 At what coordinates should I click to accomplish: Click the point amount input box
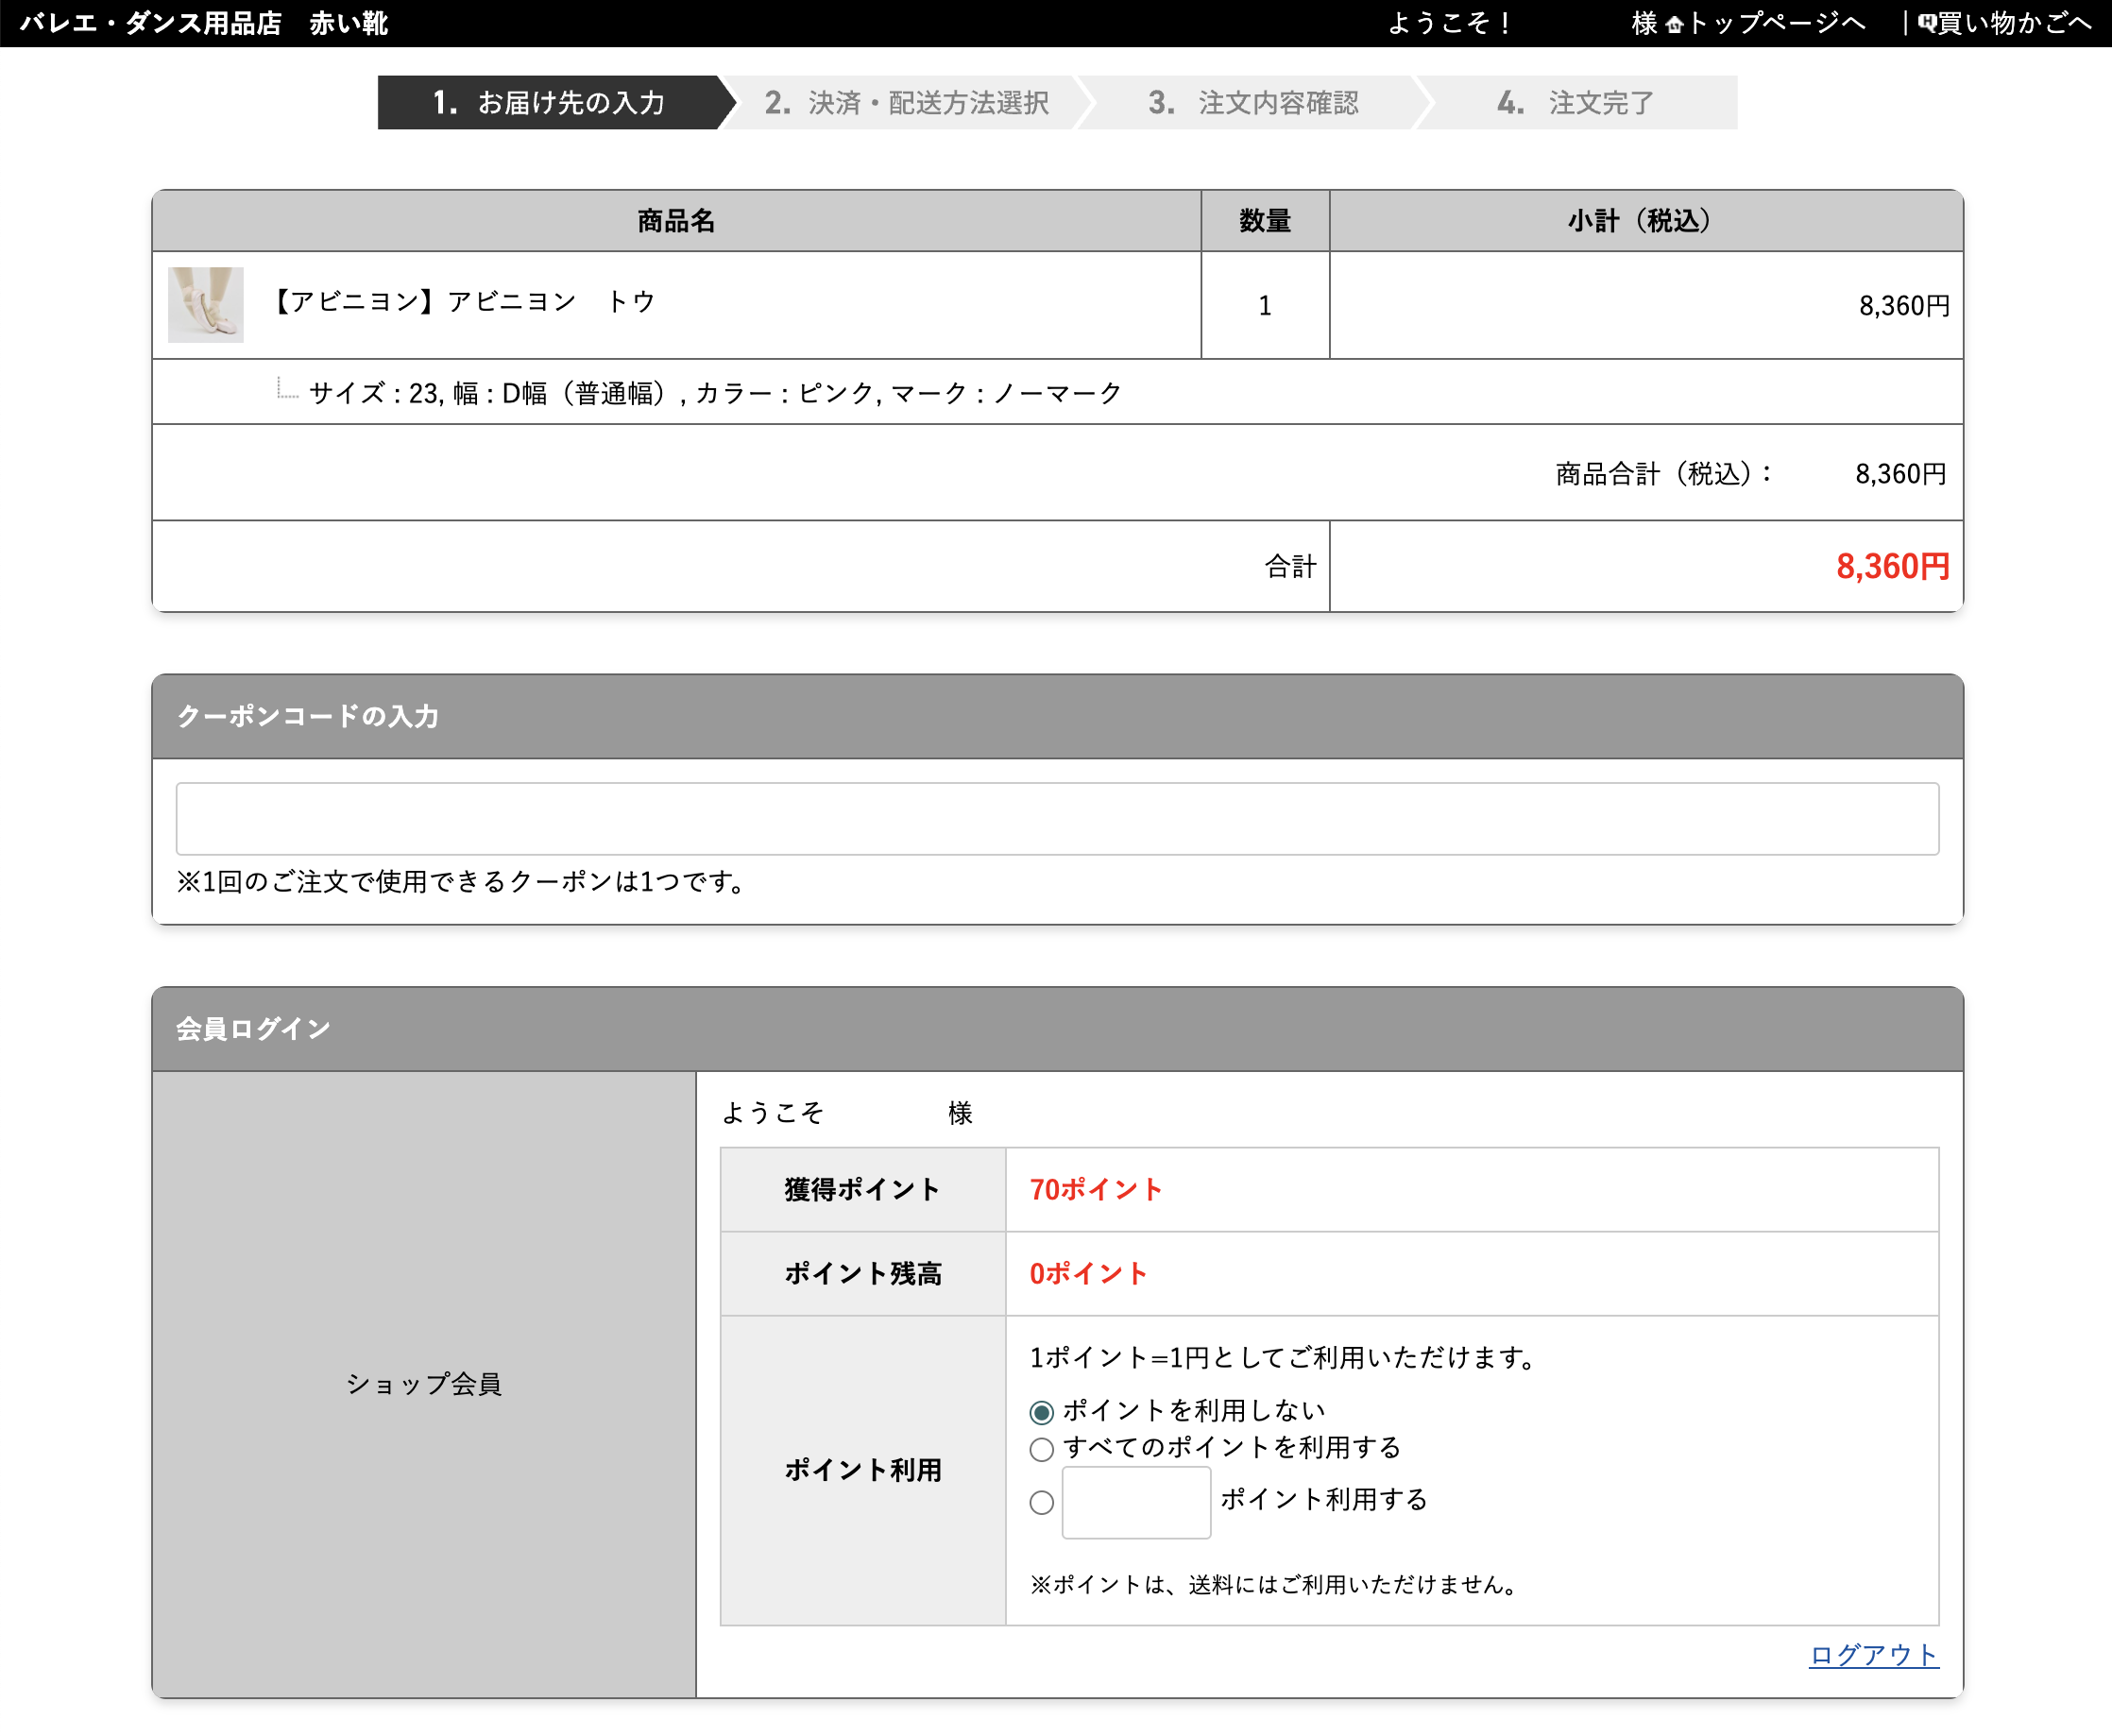tap(1135, 1502)
